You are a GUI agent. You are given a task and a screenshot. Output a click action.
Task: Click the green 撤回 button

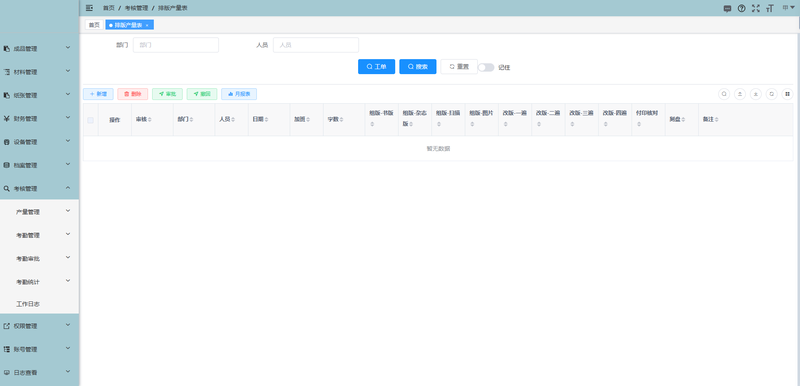pyautogui.click(x=202, y=94)
